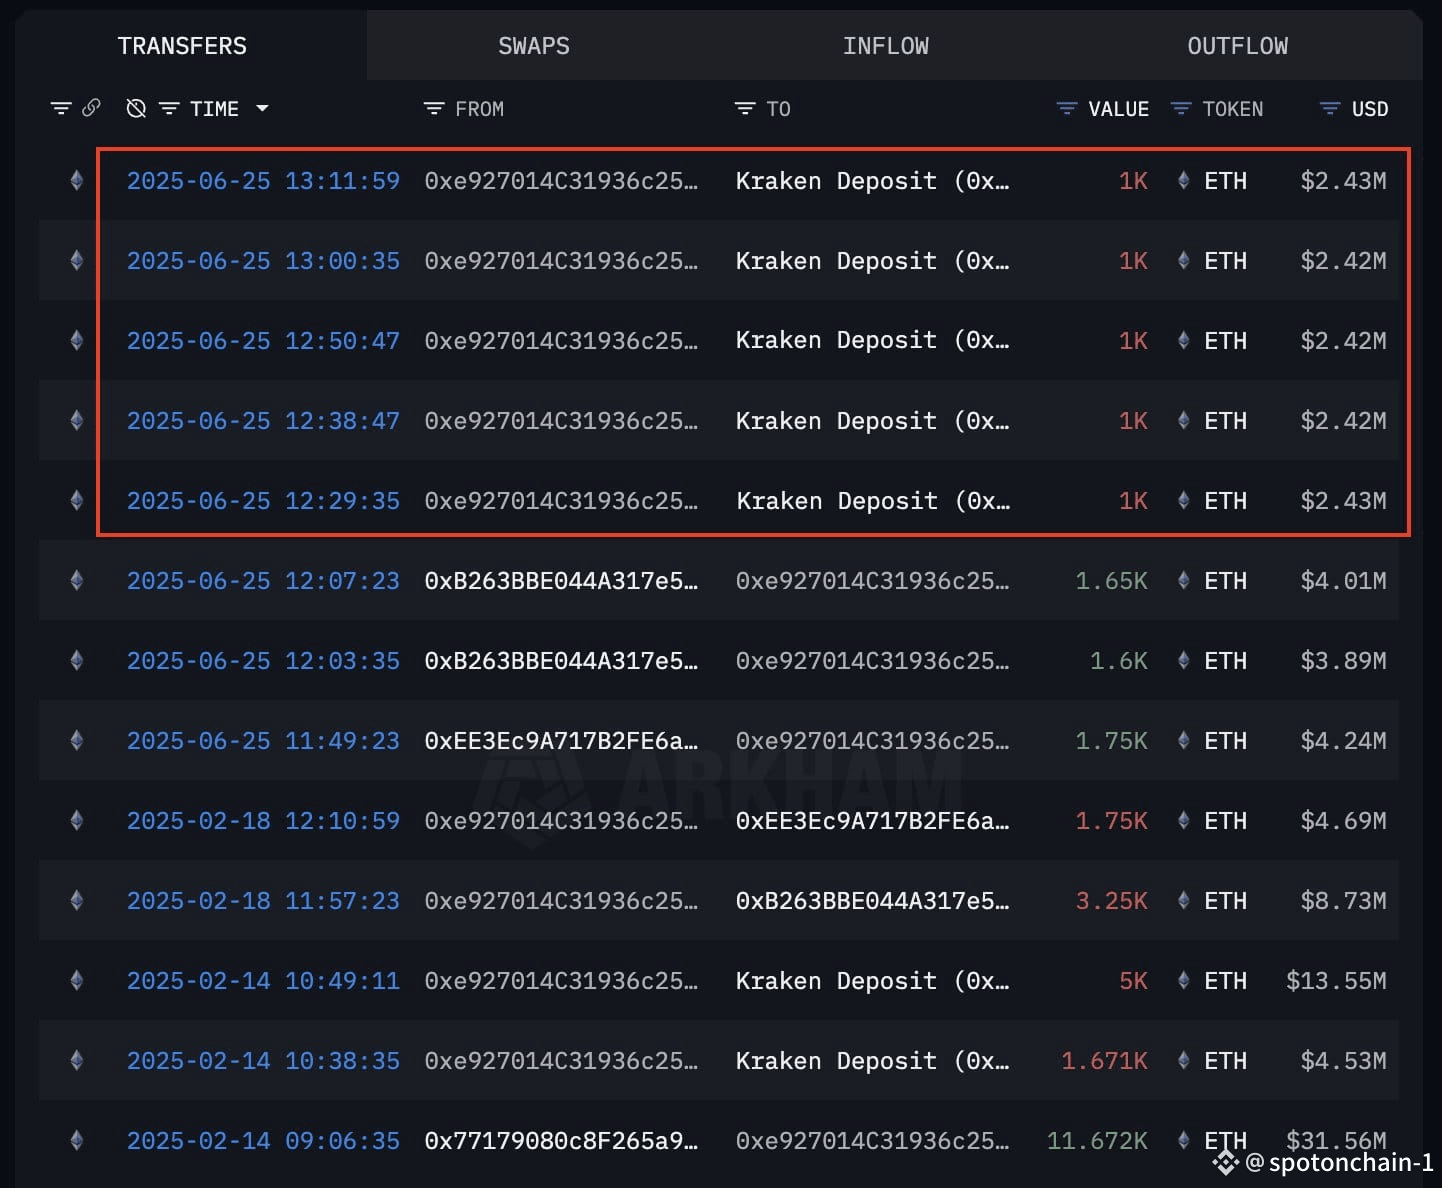Open the TIME column filter icon
The image size is (1442, 1188).
169,108
